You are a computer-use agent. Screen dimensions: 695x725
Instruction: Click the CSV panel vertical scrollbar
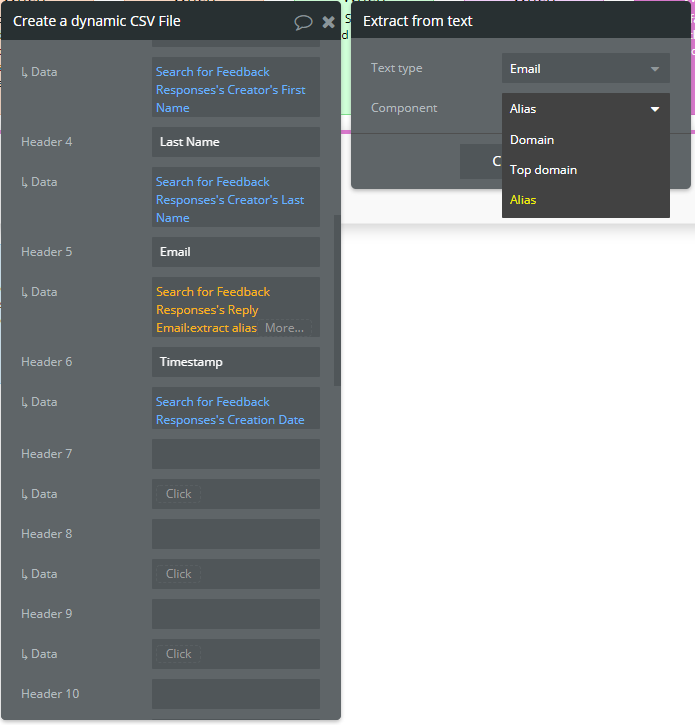(x=337, y=301)
